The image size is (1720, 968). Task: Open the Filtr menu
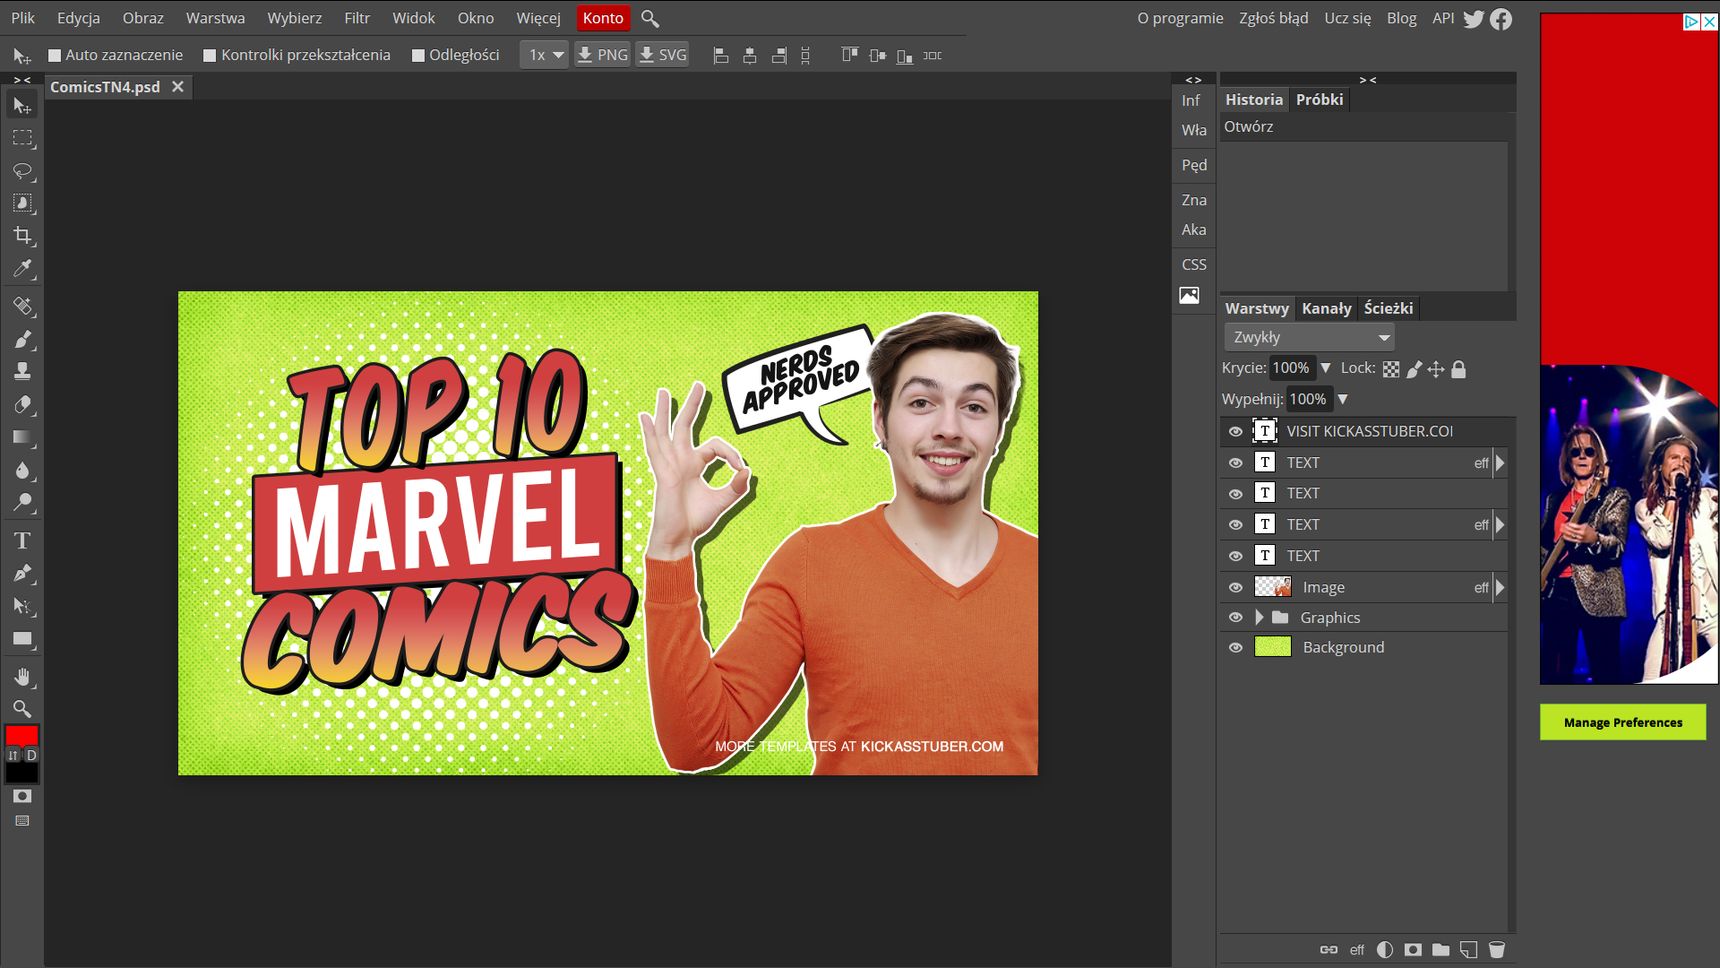tap(357, 18)
